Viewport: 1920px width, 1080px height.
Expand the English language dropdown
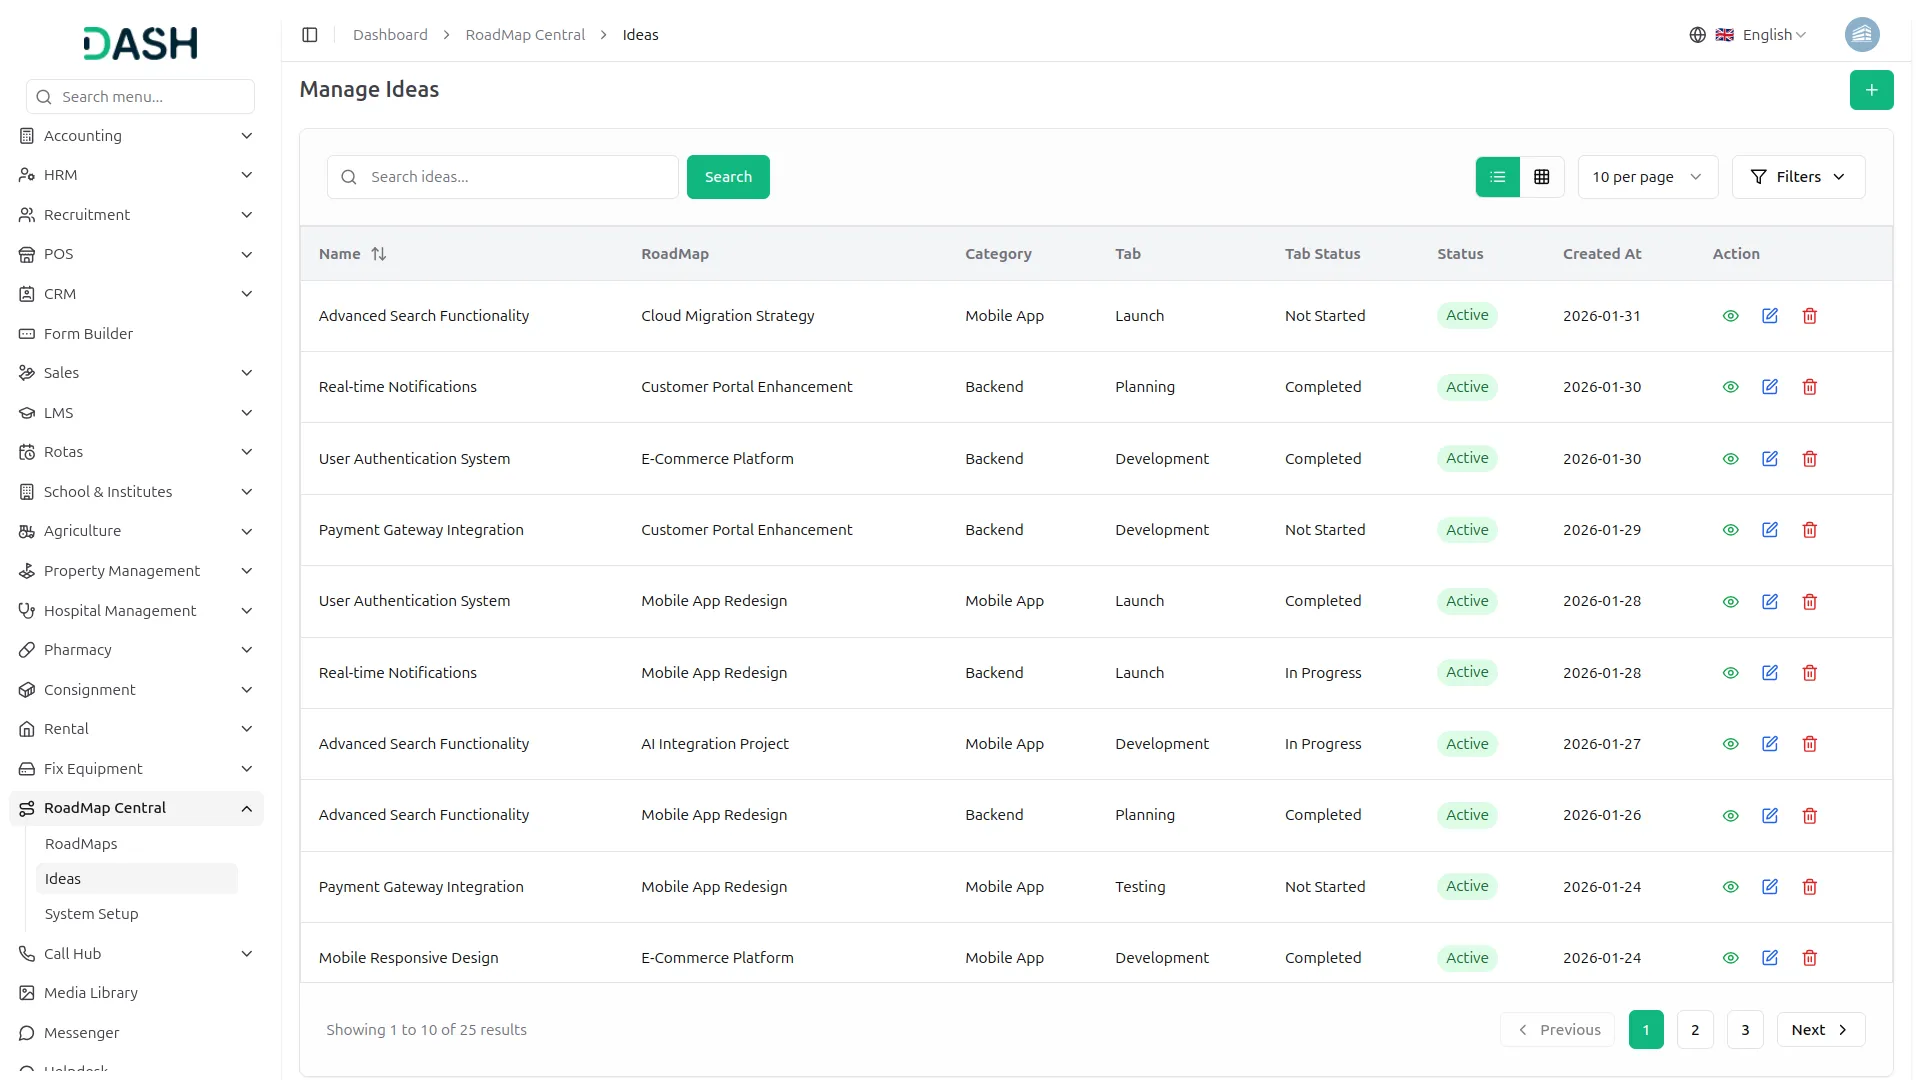1770,34
